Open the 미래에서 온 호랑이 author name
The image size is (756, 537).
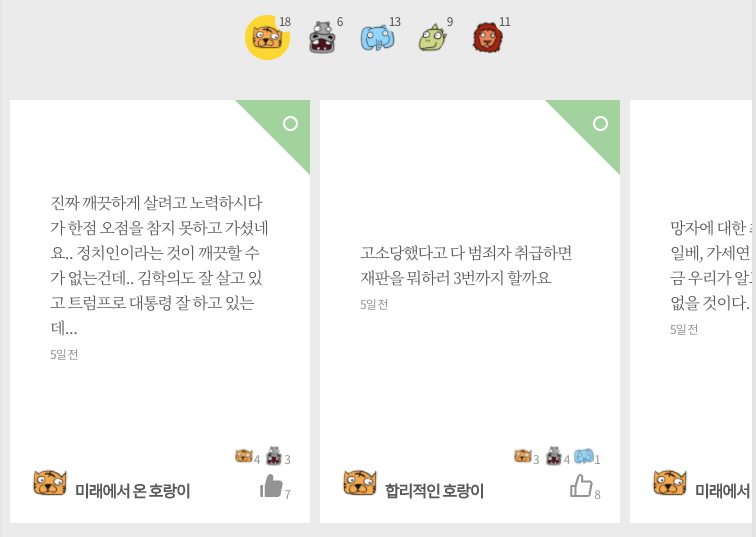pyautogui.click(x=133, y=491)
